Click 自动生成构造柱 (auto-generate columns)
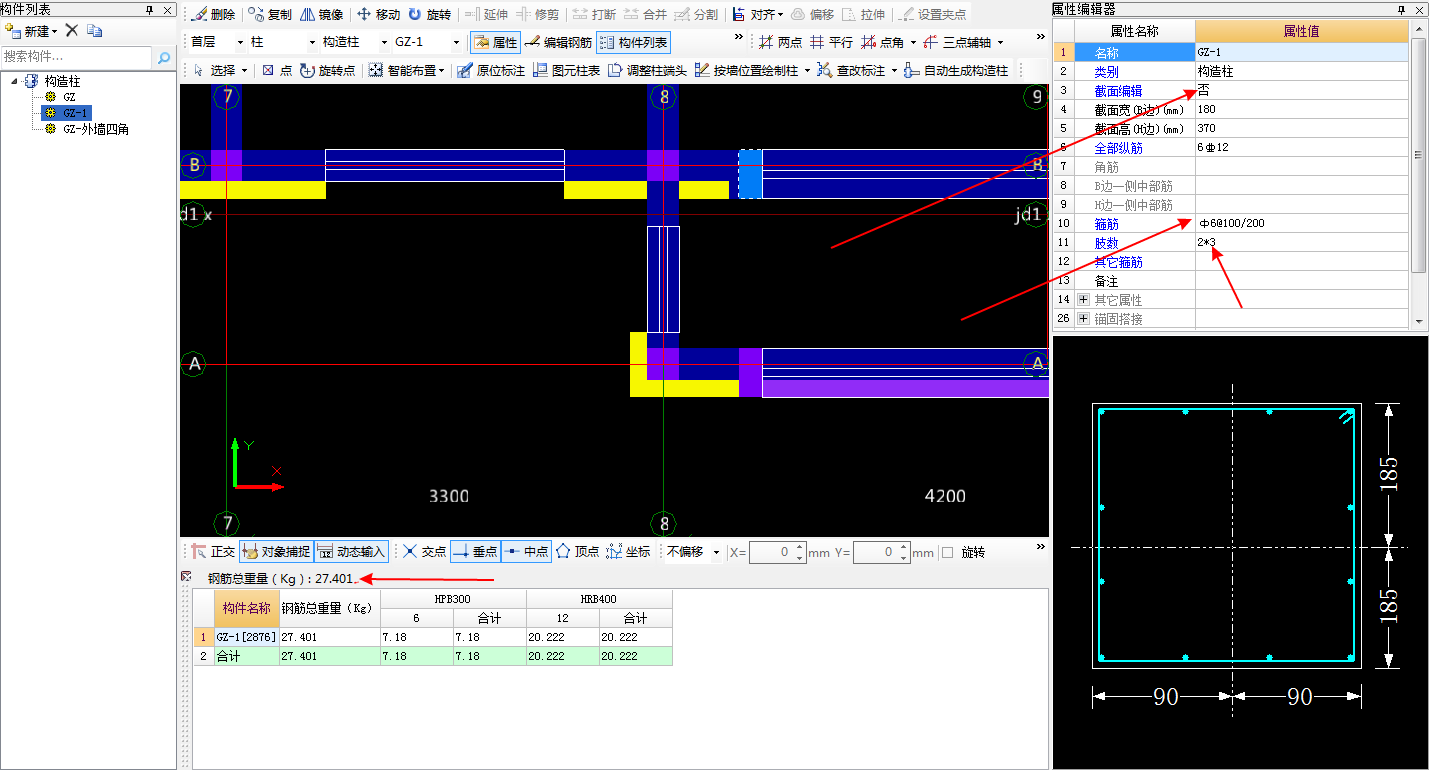 955,71
